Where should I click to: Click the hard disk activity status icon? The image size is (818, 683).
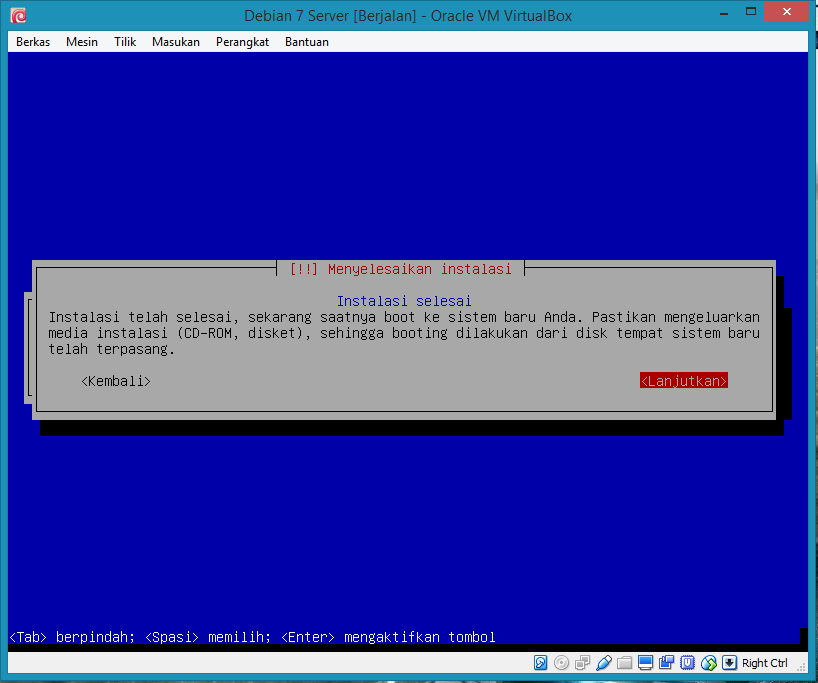540,663
